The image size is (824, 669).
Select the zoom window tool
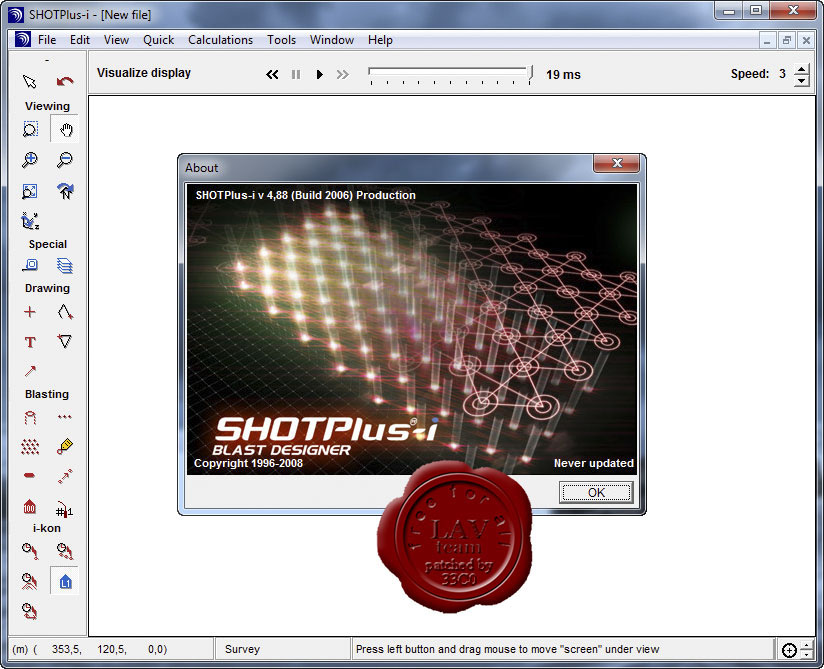coord(30,129)
